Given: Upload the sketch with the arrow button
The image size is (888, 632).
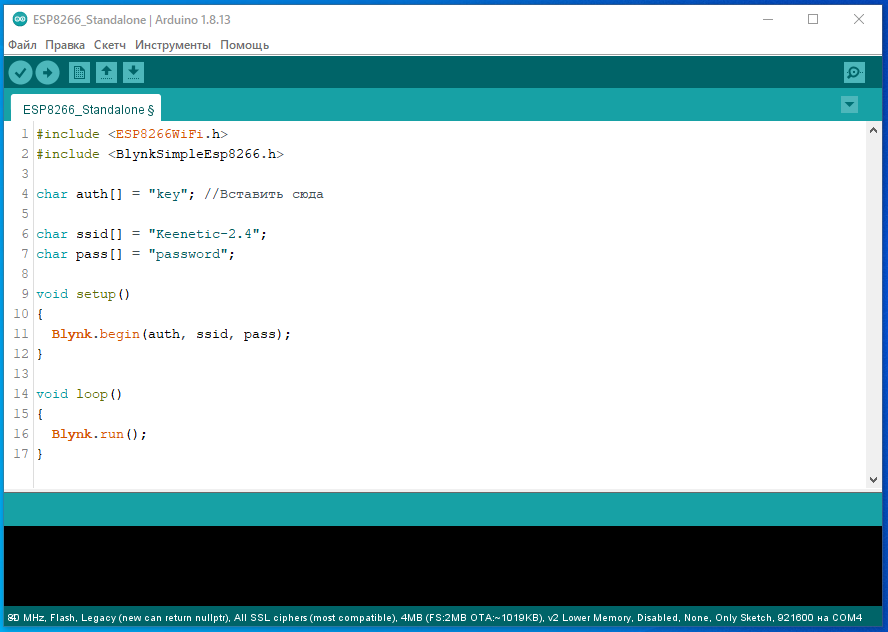Looking at the screenshot, I should click(x=47, y=72).
